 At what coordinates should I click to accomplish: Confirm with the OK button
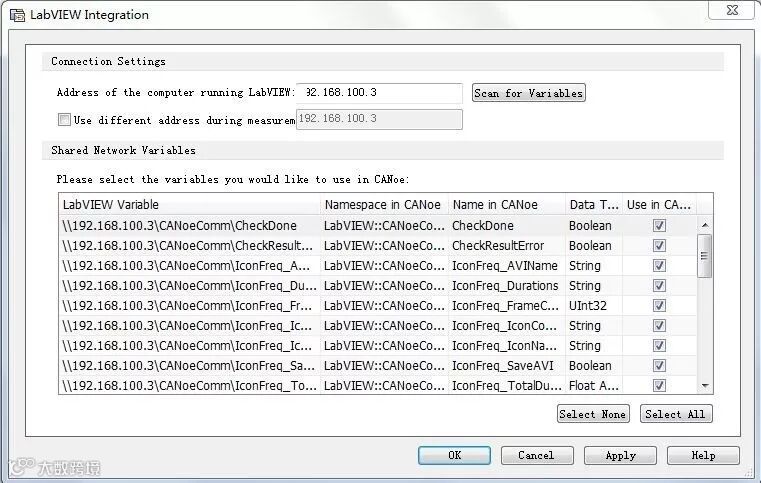[x=454, y=455]
